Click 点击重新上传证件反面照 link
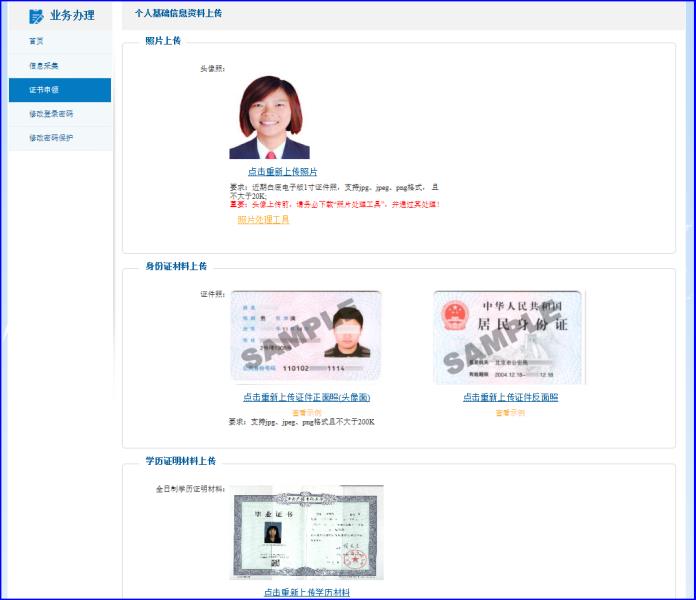The height and width of the screenshot is (600, 696). [510, 397]
